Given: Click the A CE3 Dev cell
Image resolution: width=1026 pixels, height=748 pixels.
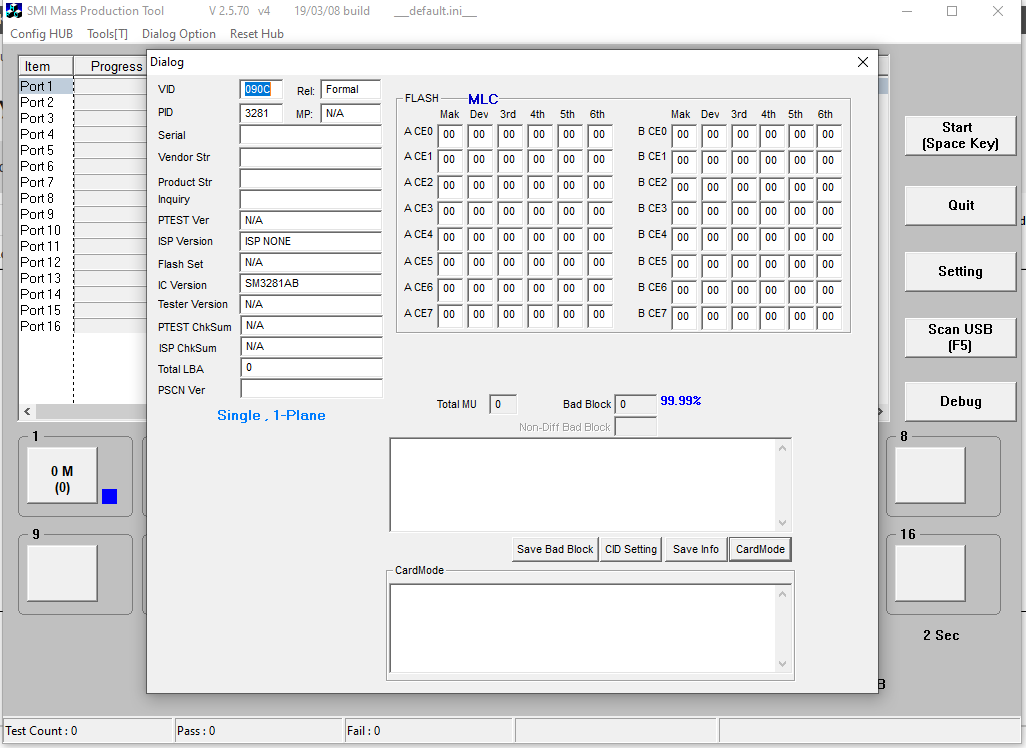Looking at the screenshot, I should tap(480, 212).
